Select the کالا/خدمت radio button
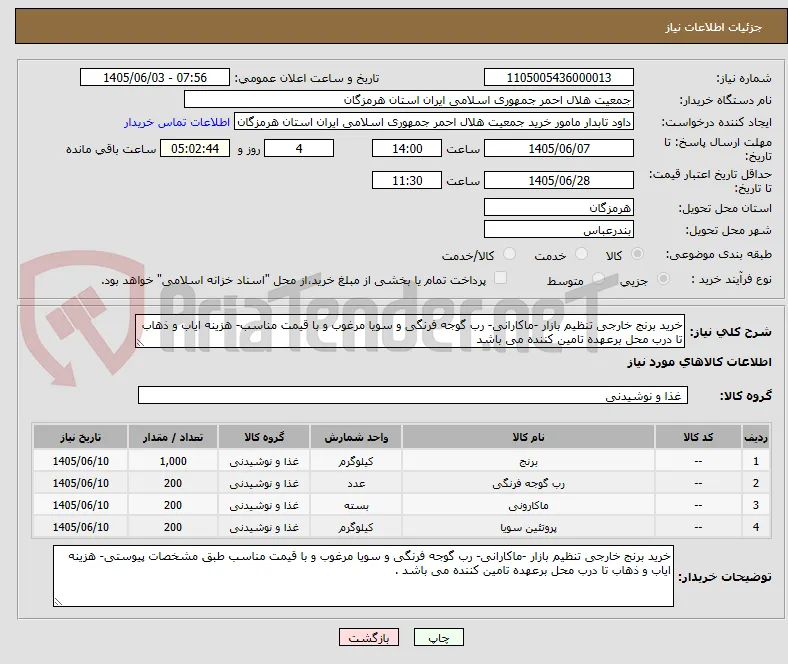Image resolution: width=788 pixels, height=664 pixels. pyautogui.click(x=510, y=254)
